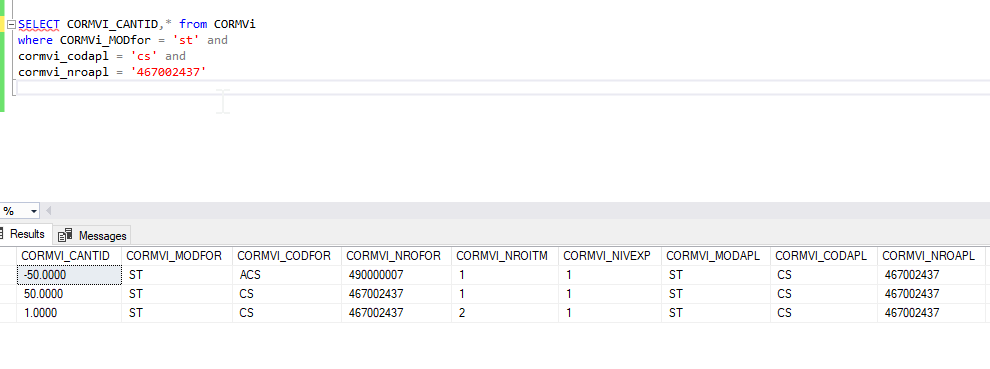This screenshot has width=990, height=369.
Task: Open the editor zoom percentage dropdown
Action: pyautogui.click(x=33, y=211)
